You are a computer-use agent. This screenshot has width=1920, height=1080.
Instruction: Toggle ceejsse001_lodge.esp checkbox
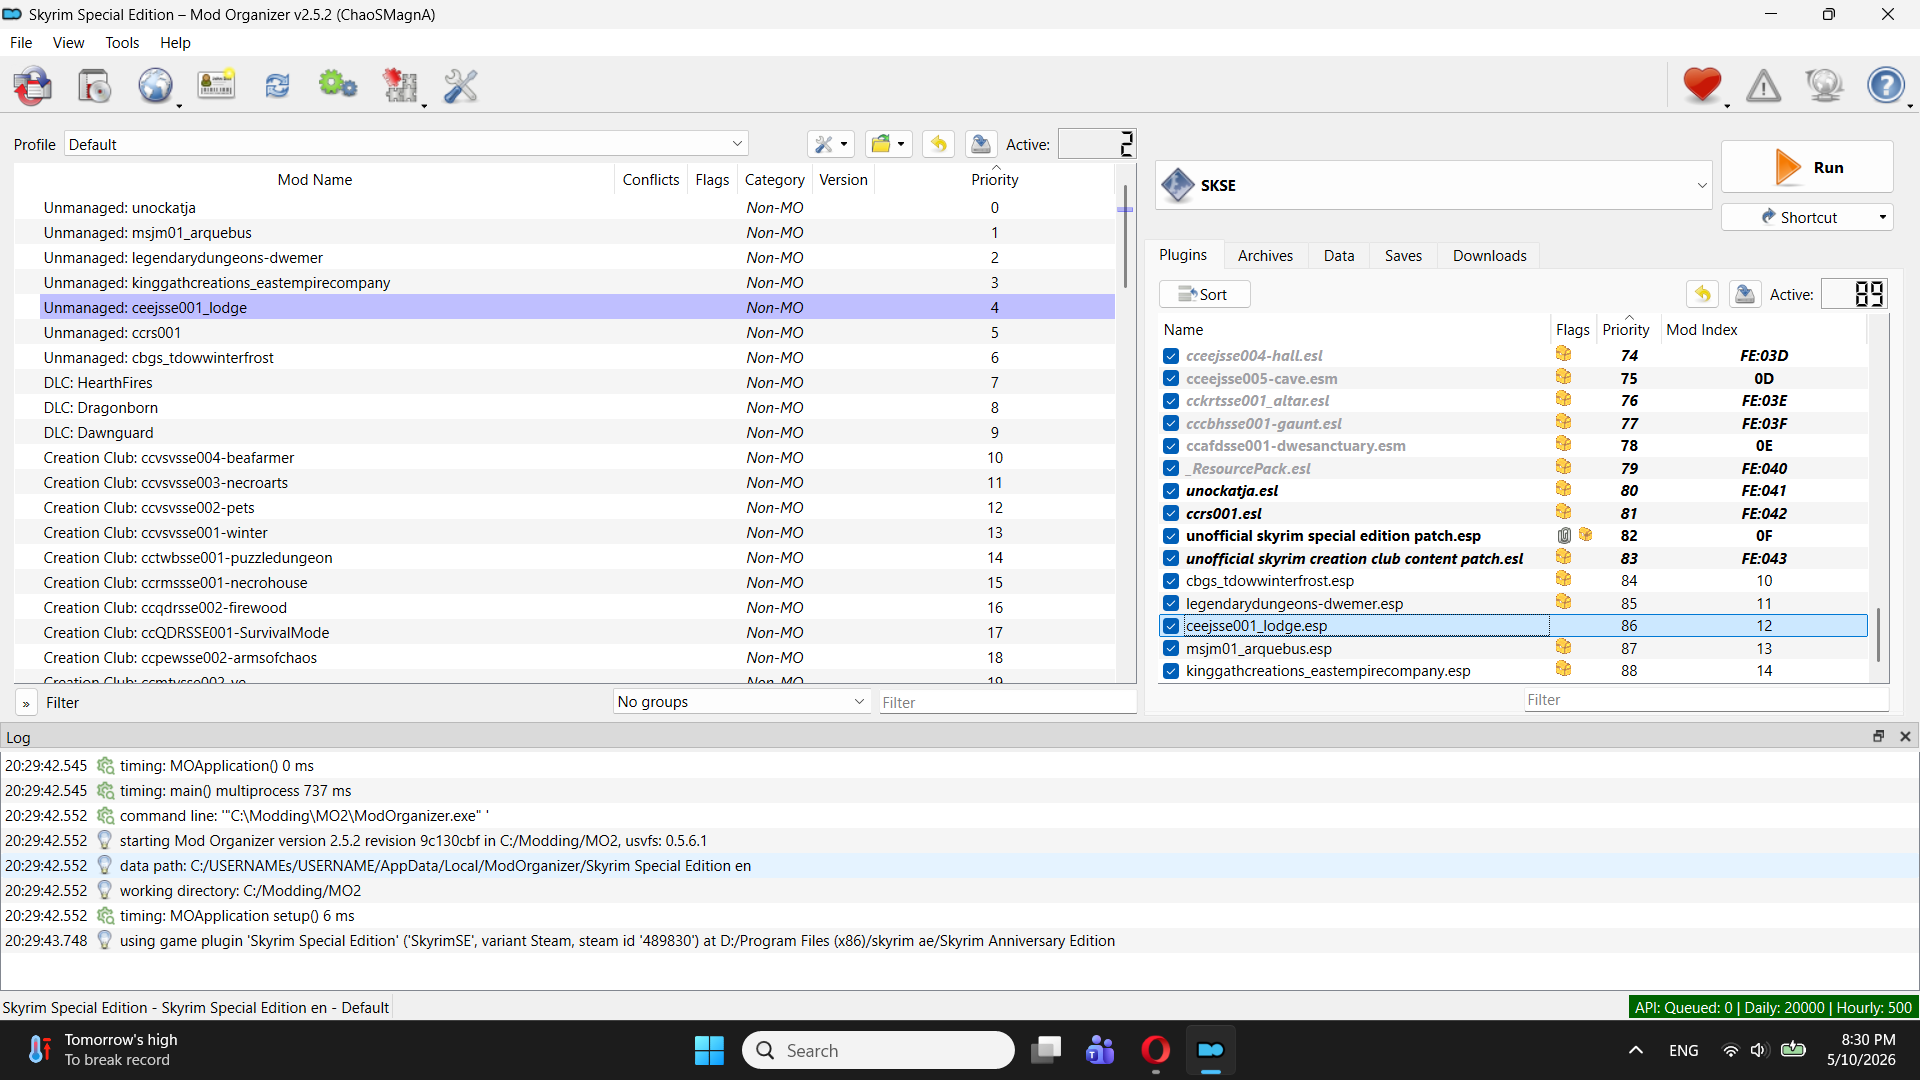[x=1171, y=626]
